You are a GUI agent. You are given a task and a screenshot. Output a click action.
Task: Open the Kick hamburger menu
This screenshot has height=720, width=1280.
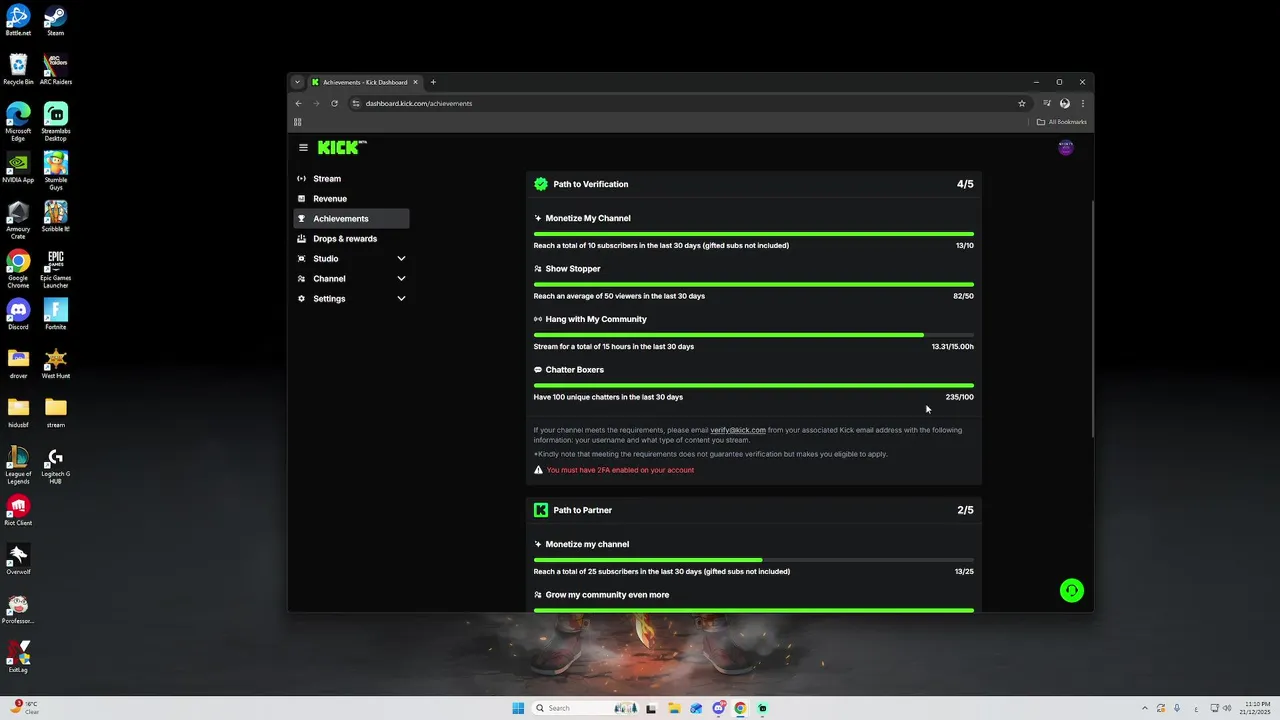(303, 147)
